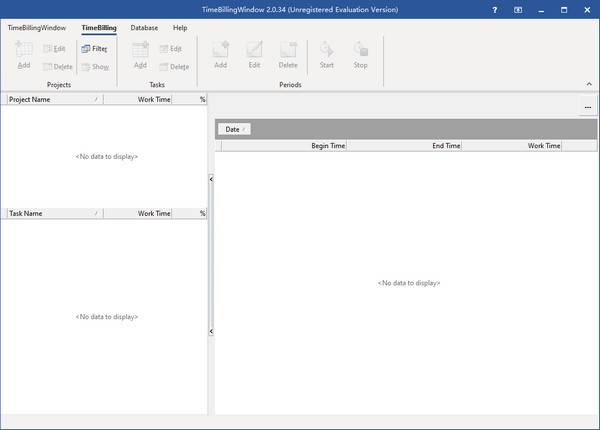
Task: Switch to the Database tab
Action: pos(145,28)
